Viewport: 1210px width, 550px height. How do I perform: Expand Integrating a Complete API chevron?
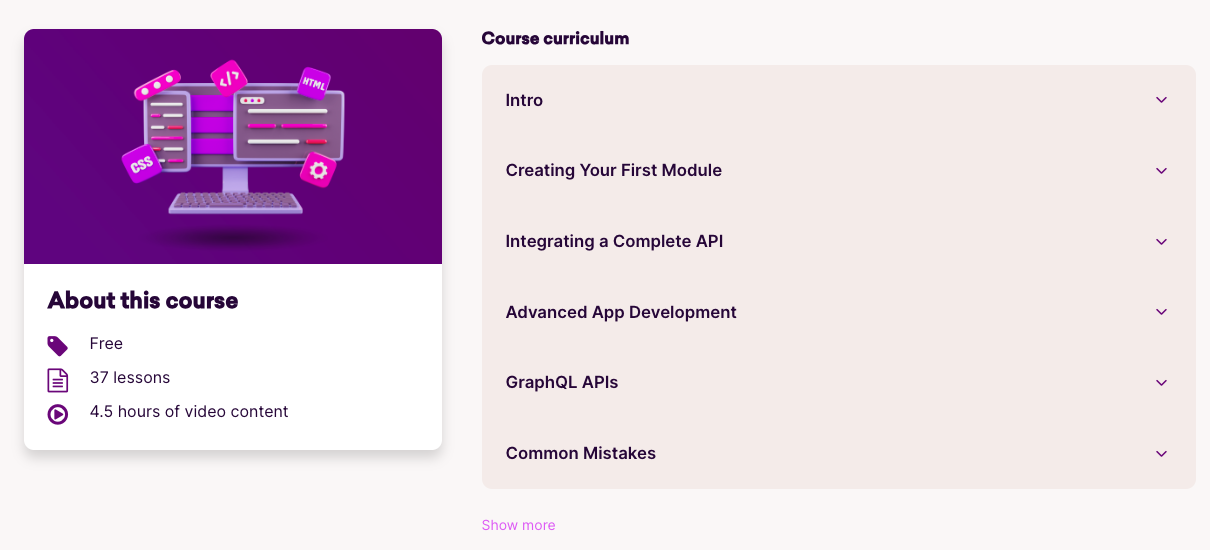1161,242
